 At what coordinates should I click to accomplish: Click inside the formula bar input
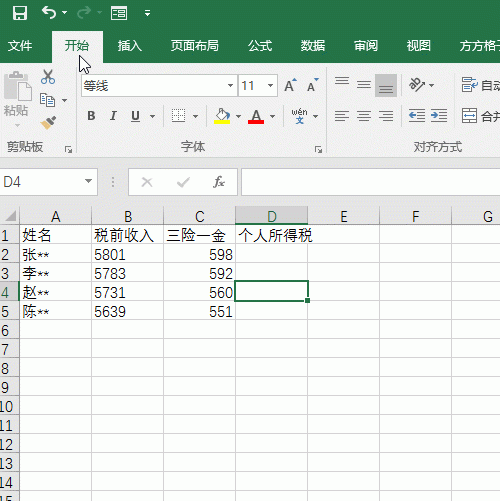coord(371,182)
